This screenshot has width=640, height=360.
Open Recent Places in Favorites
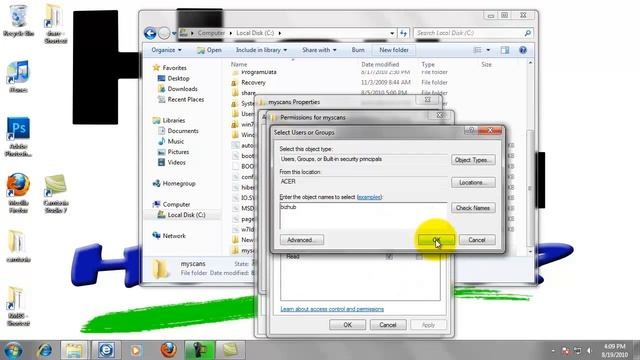click(x=185, y=100)
